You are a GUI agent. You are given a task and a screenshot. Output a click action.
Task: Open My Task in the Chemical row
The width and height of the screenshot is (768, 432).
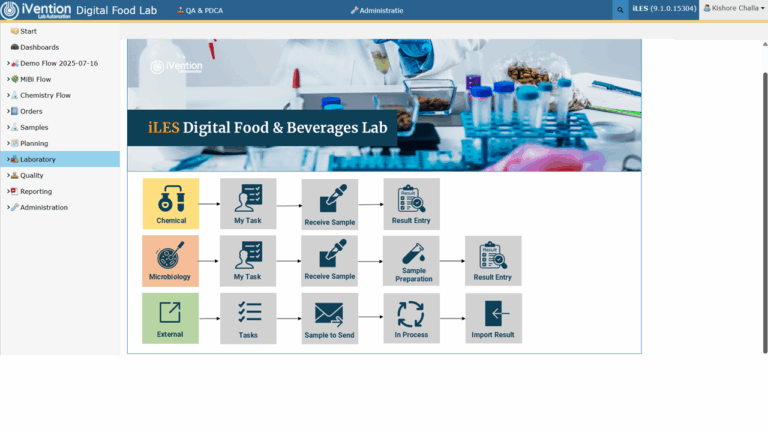[x=248, y=204]
